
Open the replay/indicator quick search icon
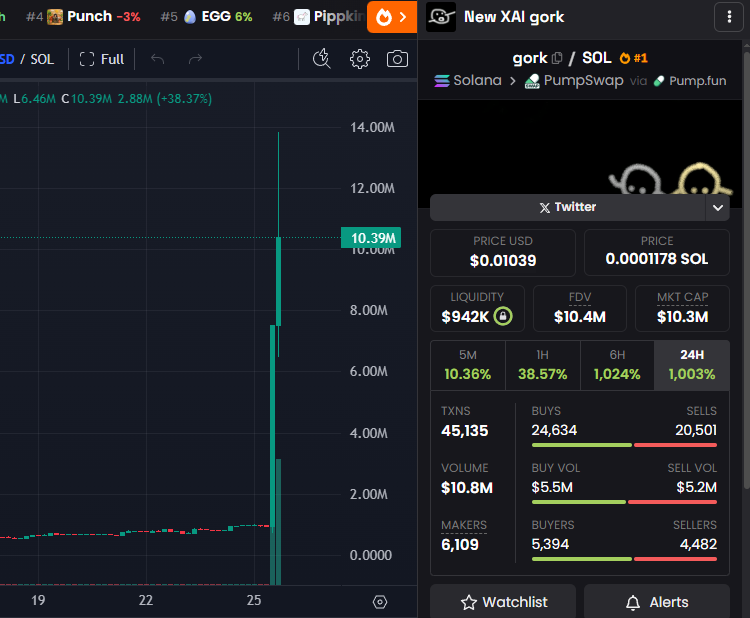click(321, 59)
